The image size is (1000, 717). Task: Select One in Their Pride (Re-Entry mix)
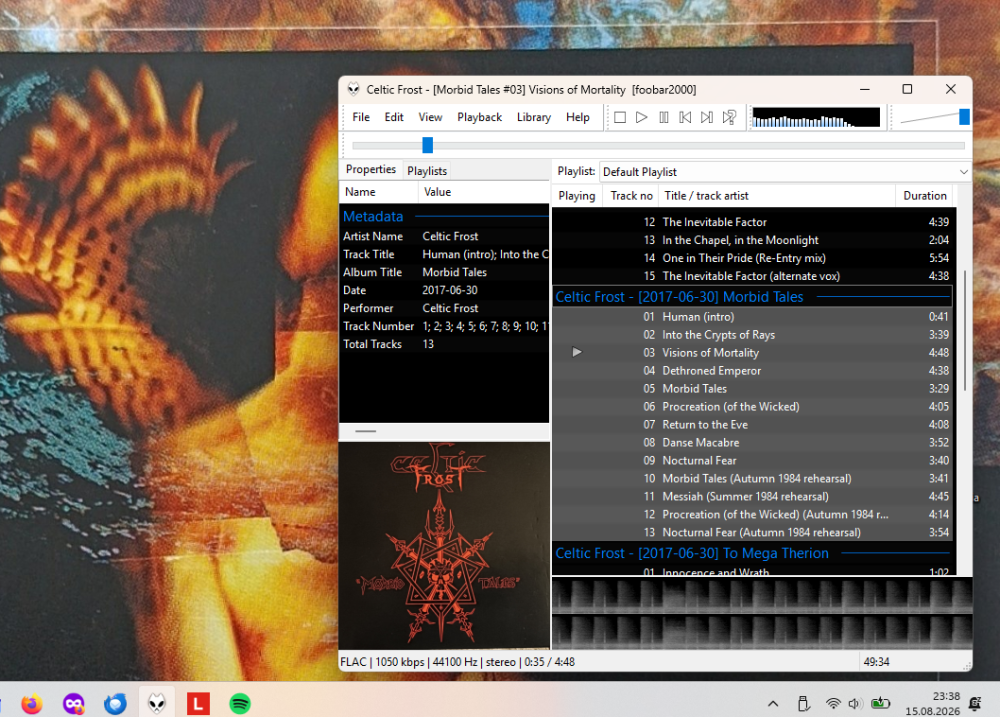[x=753, y=258]
